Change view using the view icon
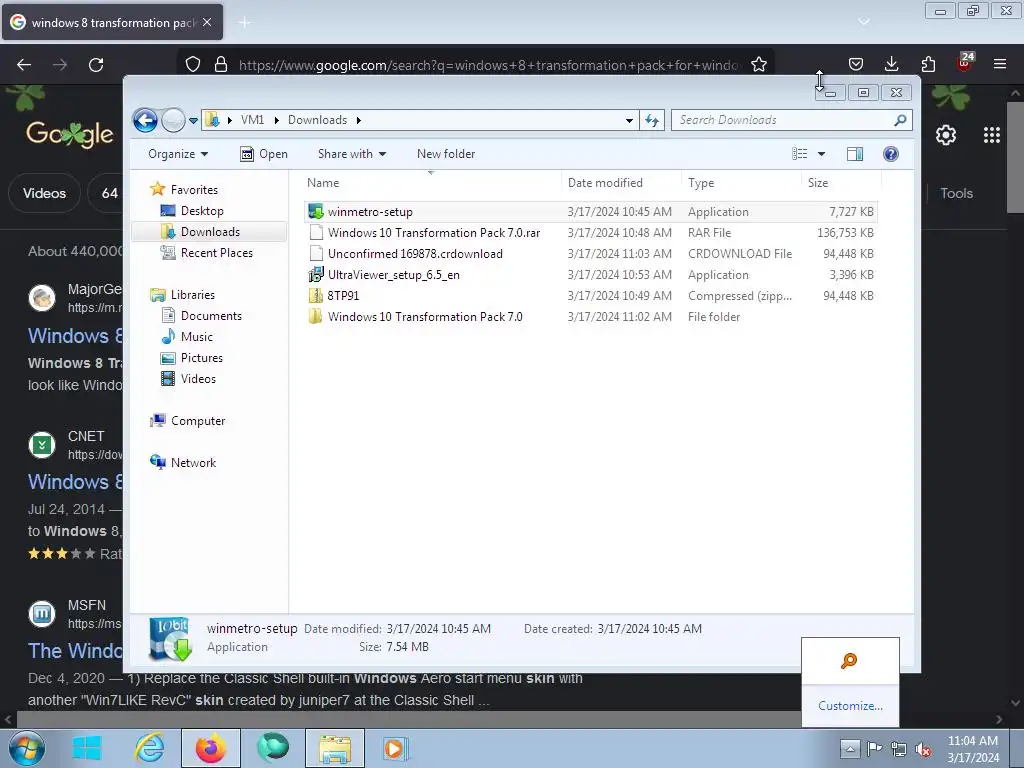Image resolution: width=1024 pixels, height=768 pixels. pyautogui.click(x=800, y=154)
